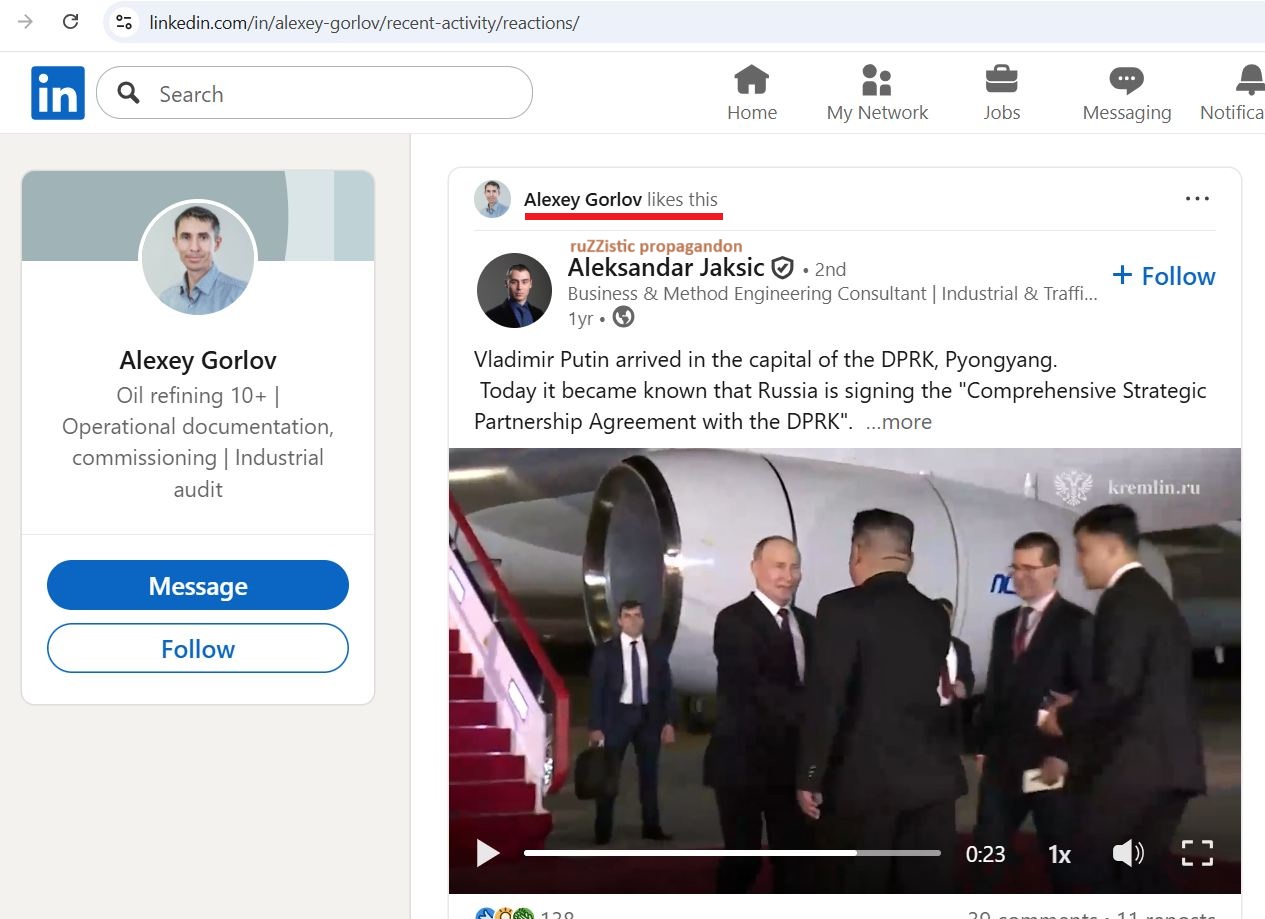Viewport: 1265px width, 919px height.
Task: Reload the page in the browser
Action: click(x=70, y=22)
